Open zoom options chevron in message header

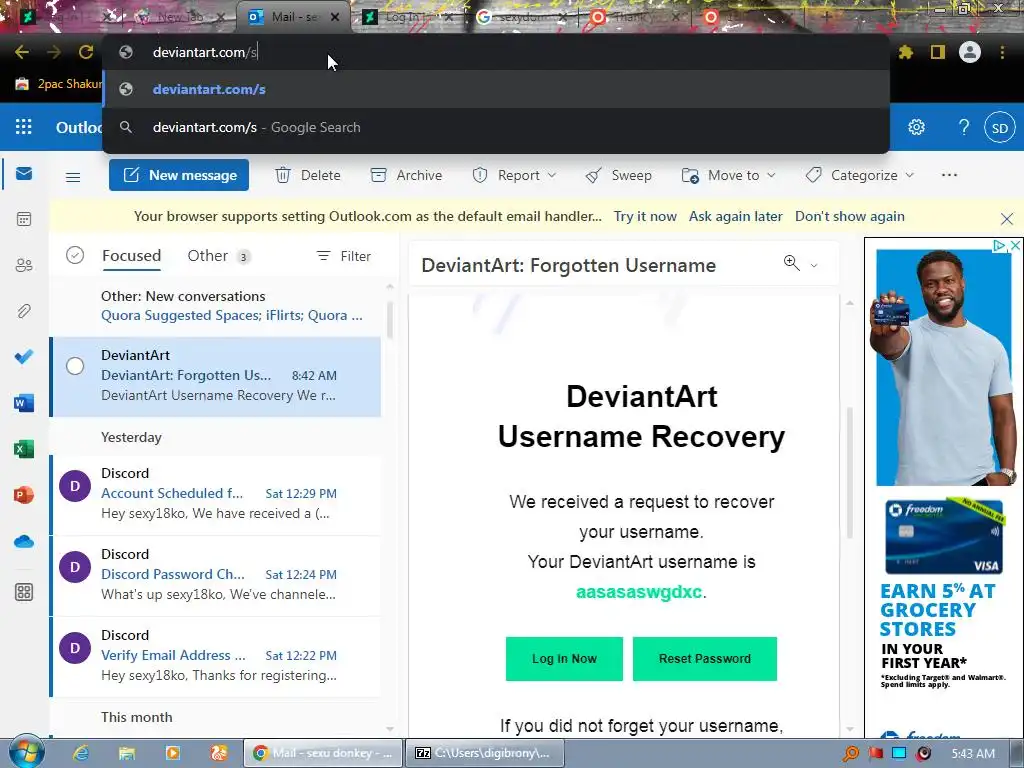[814, 265]
